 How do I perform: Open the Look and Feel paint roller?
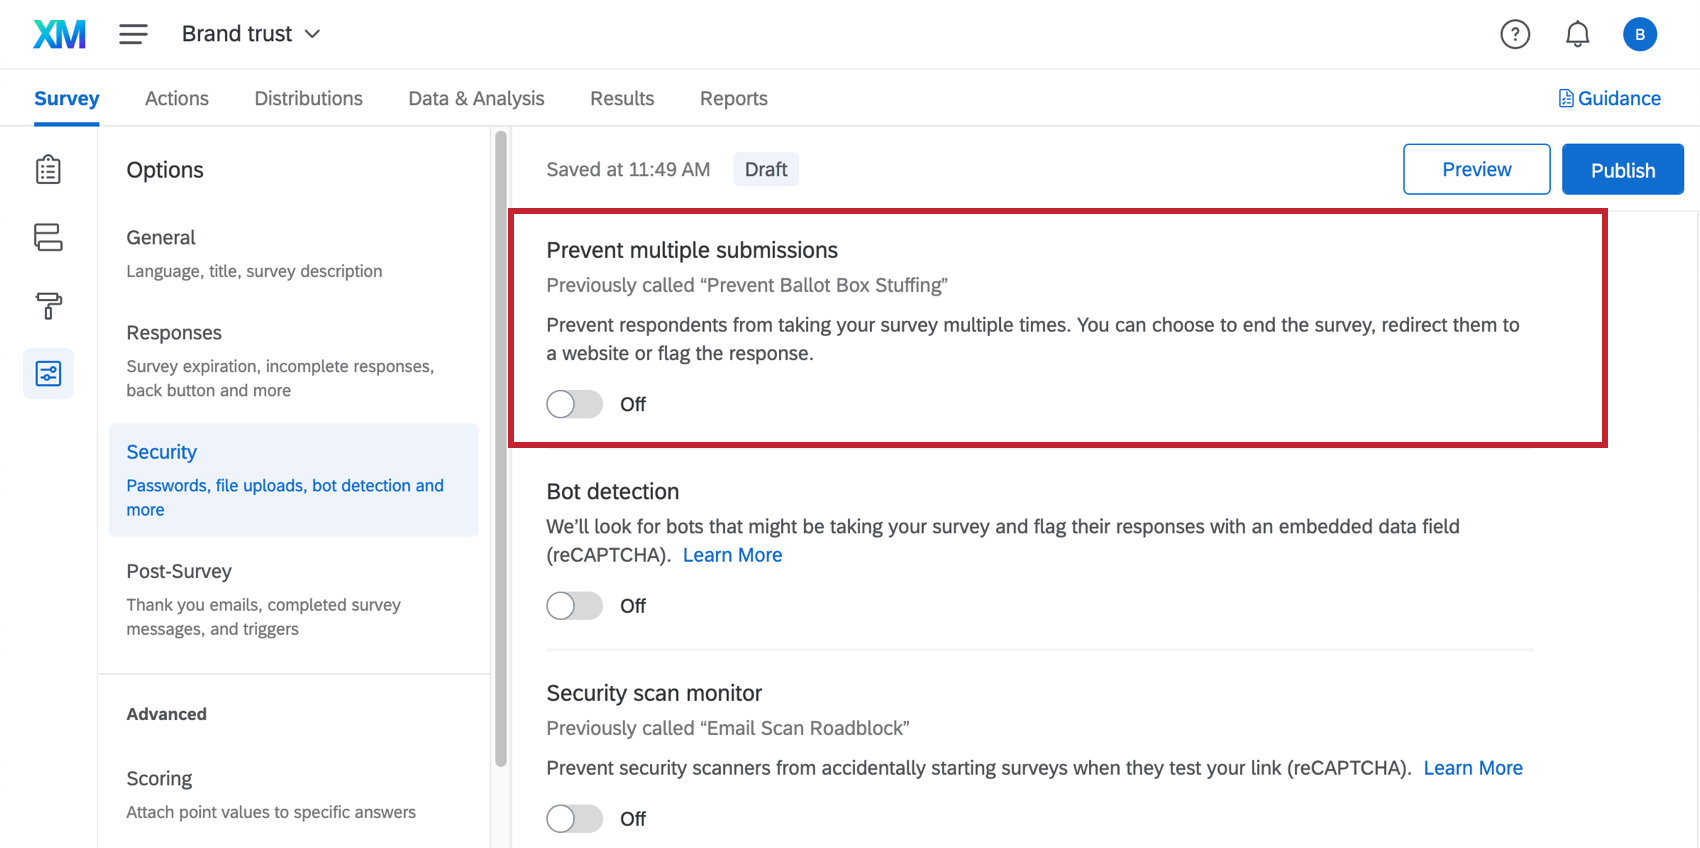tap(48, 305)
